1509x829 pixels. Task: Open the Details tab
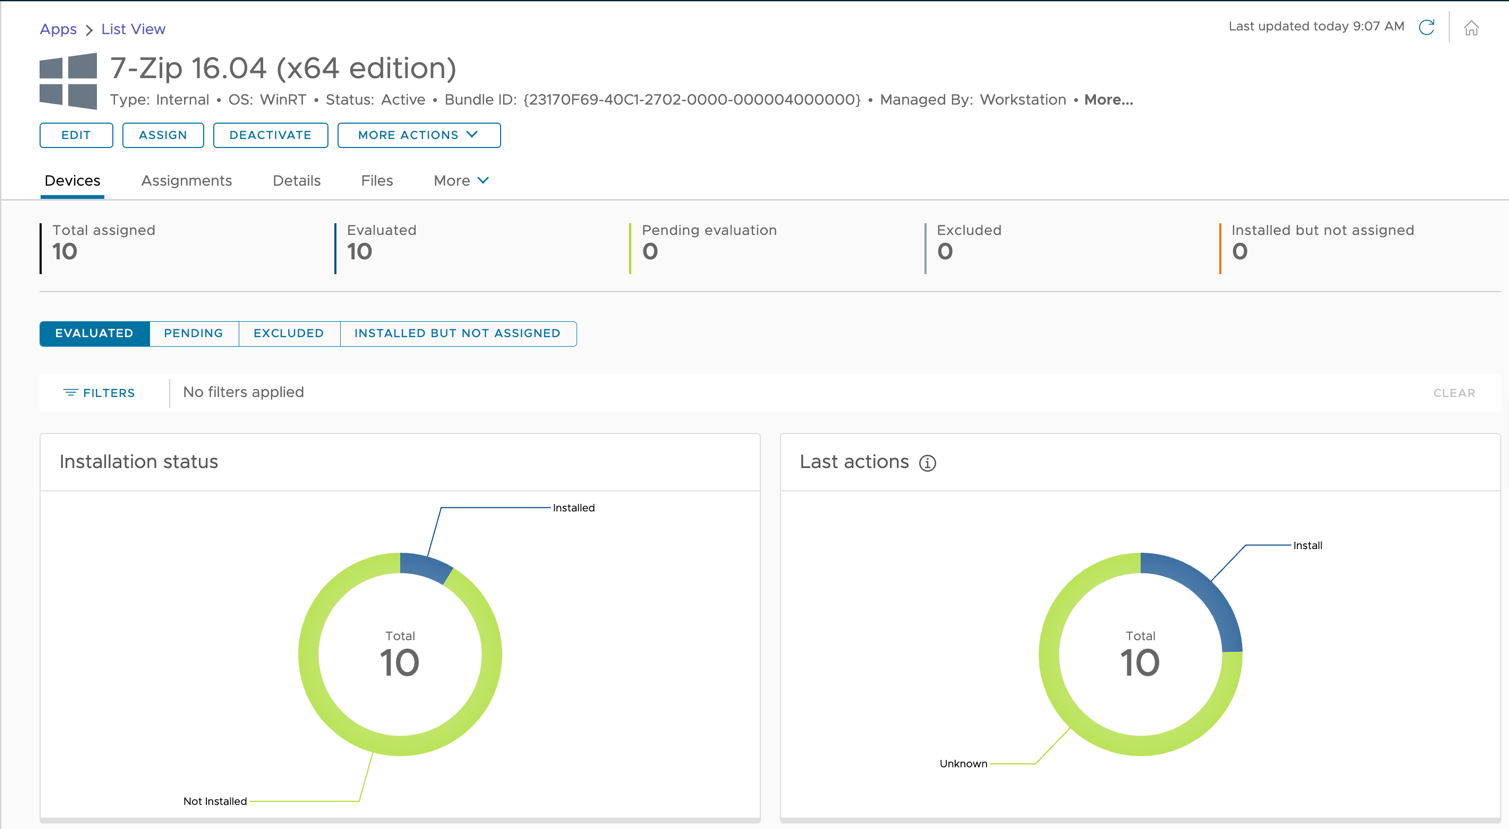[296, 181]
